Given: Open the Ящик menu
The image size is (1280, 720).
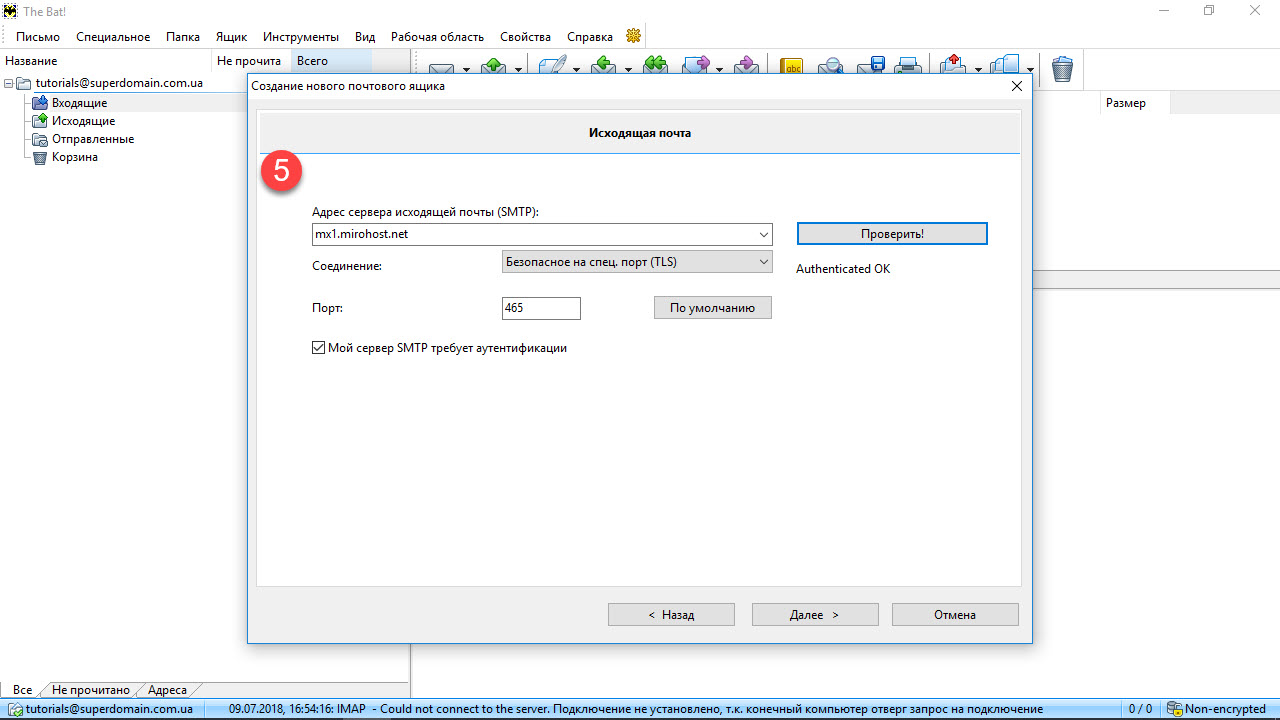Looking at the screenshot, I should pos(231,37).
